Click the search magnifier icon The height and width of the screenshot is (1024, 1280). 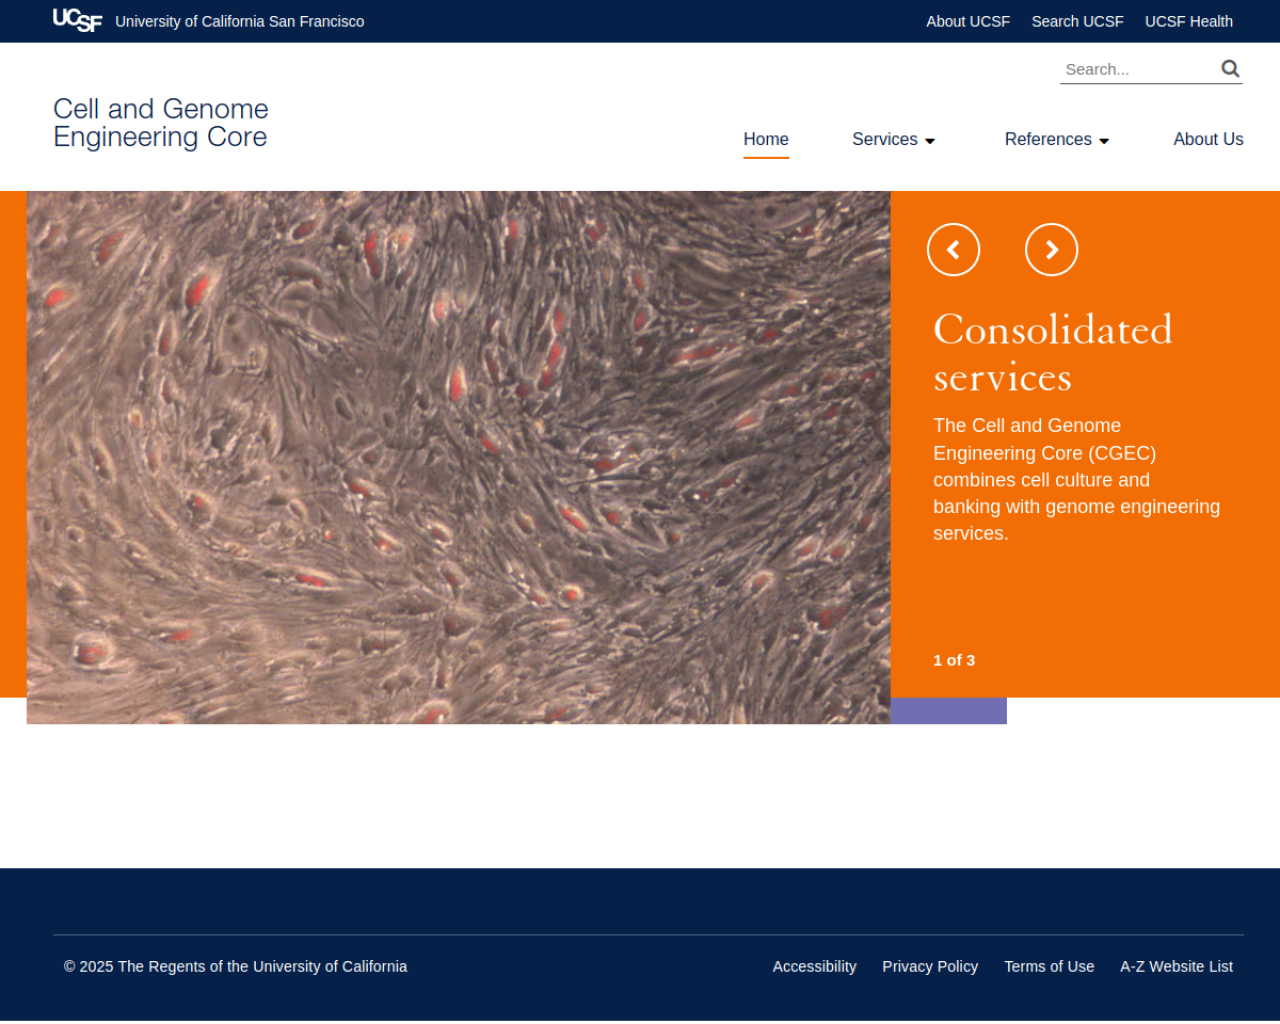[1230, 69]
